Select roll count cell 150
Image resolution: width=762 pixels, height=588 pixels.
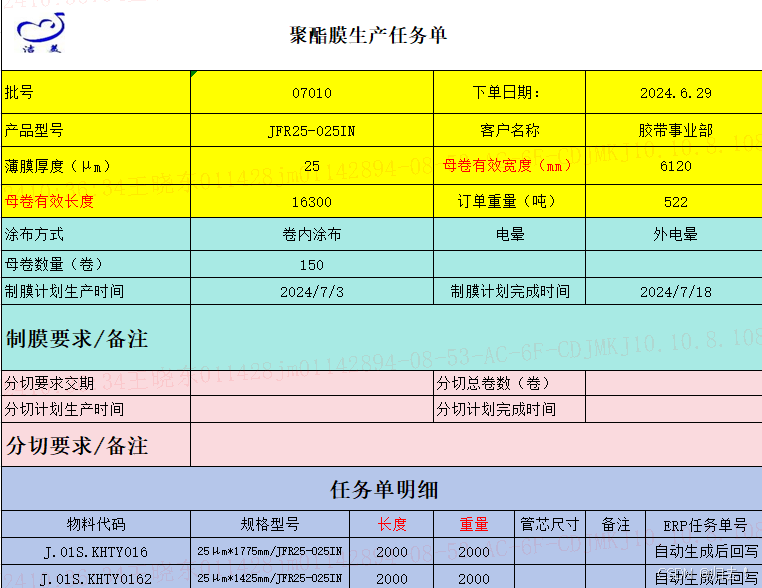[312, 264]
